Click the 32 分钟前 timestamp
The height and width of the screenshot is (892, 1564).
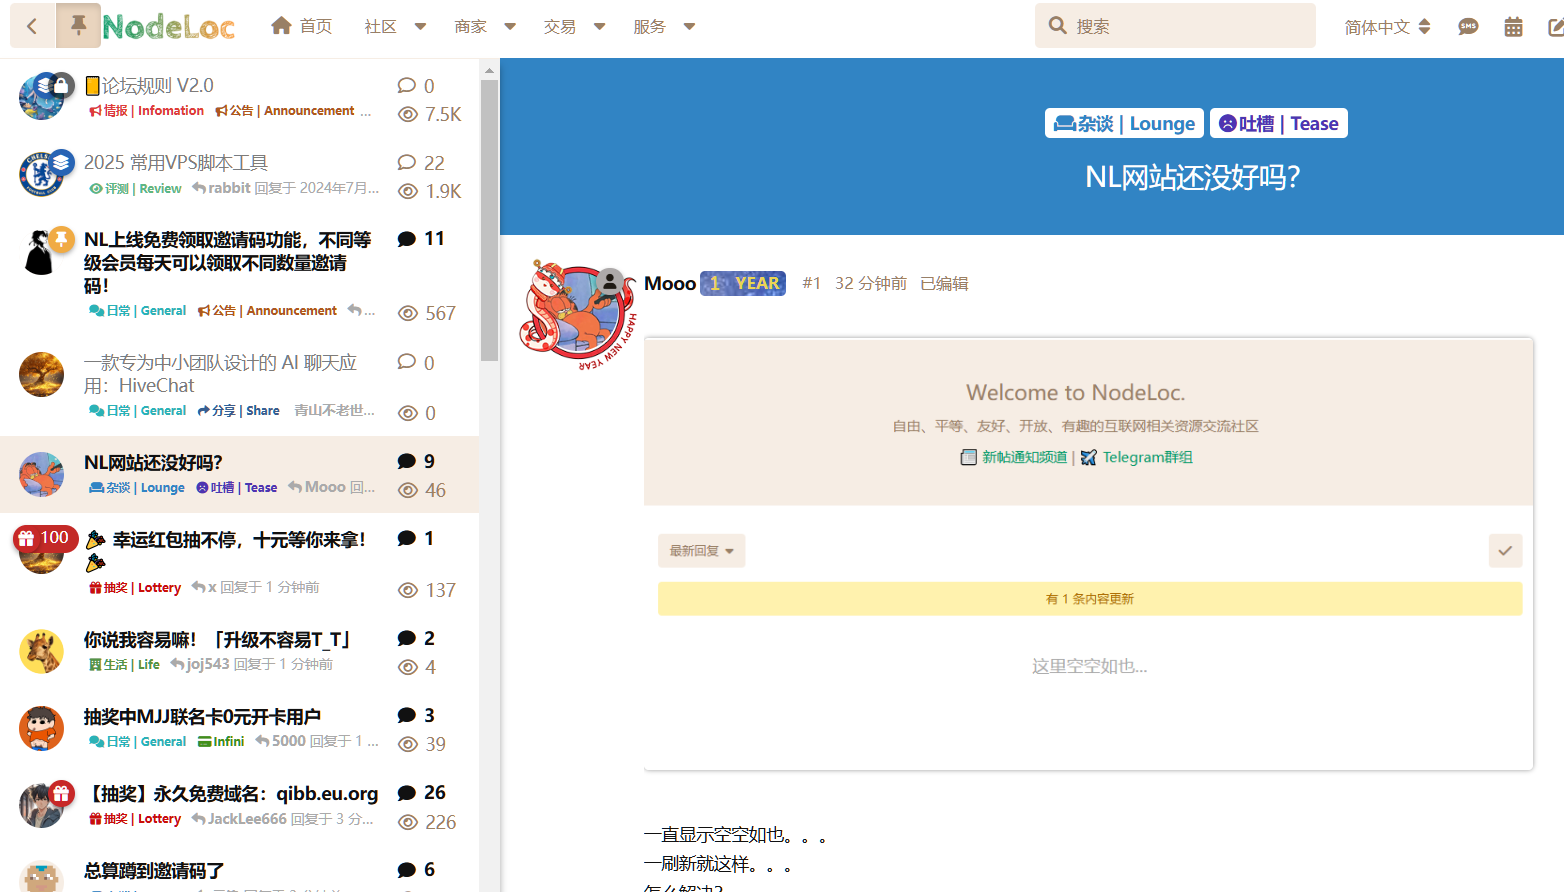[871, 284]
